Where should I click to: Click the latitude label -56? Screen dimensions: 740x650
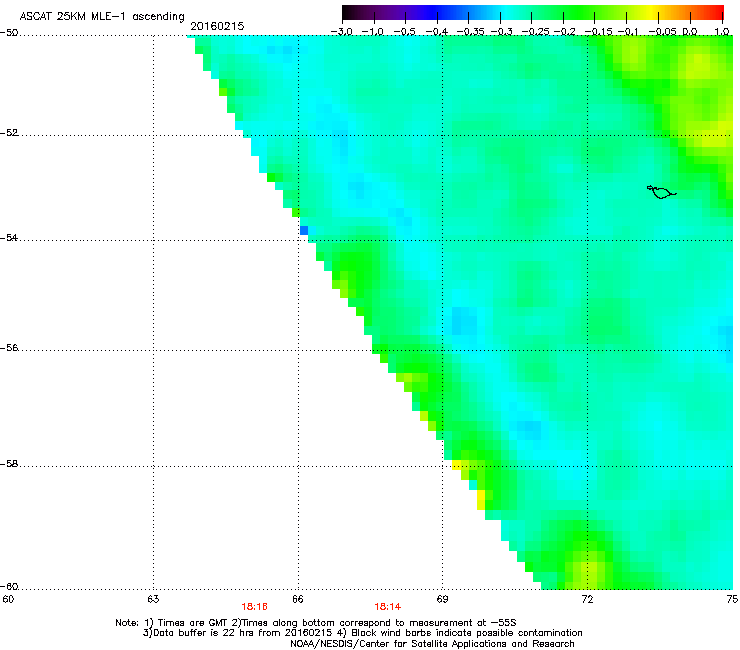[x=9, y=348]
